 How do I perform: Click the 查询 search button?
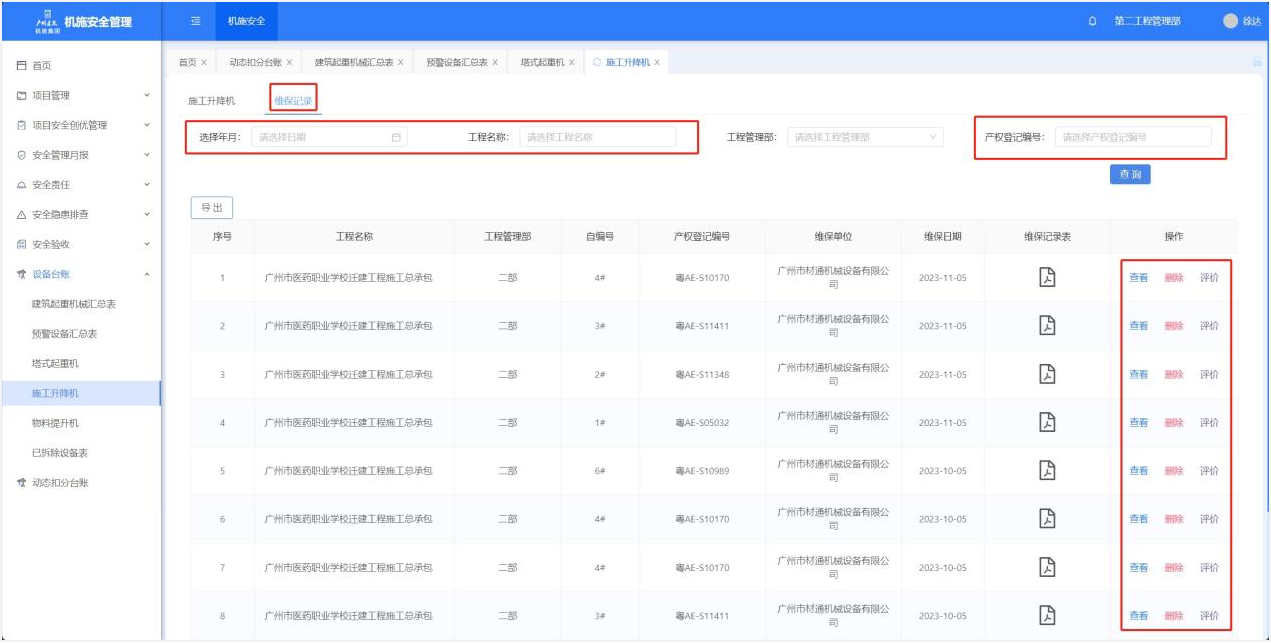click(1130, 174)
